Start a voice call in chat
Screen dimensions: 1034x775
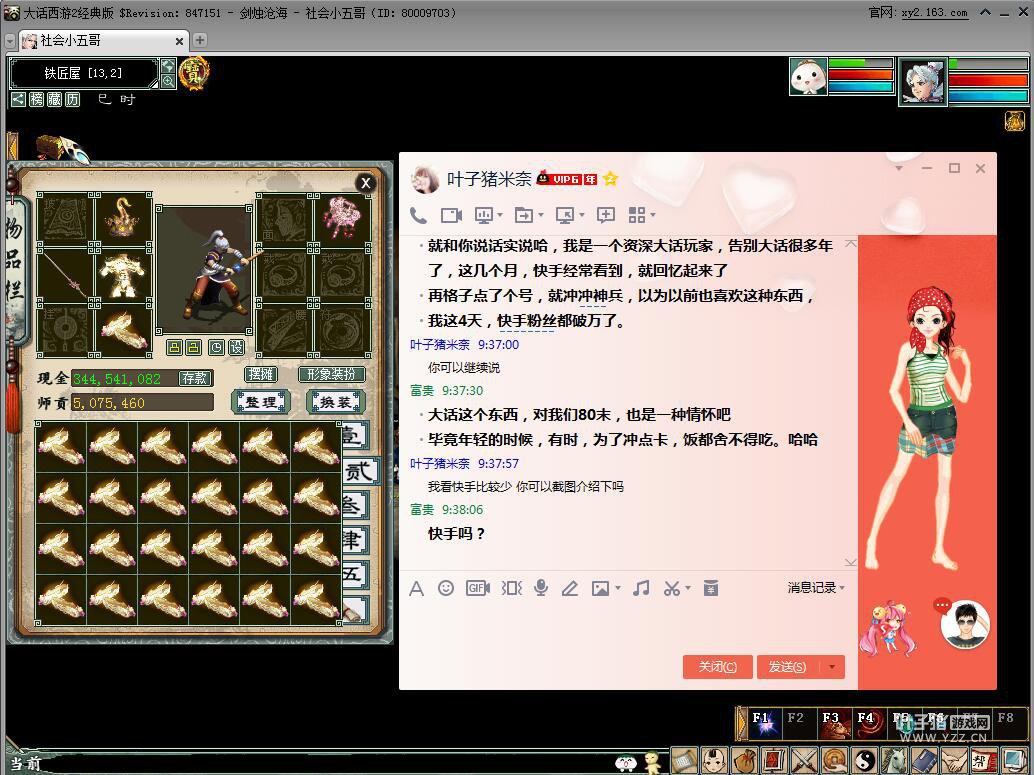coord(418,215)
